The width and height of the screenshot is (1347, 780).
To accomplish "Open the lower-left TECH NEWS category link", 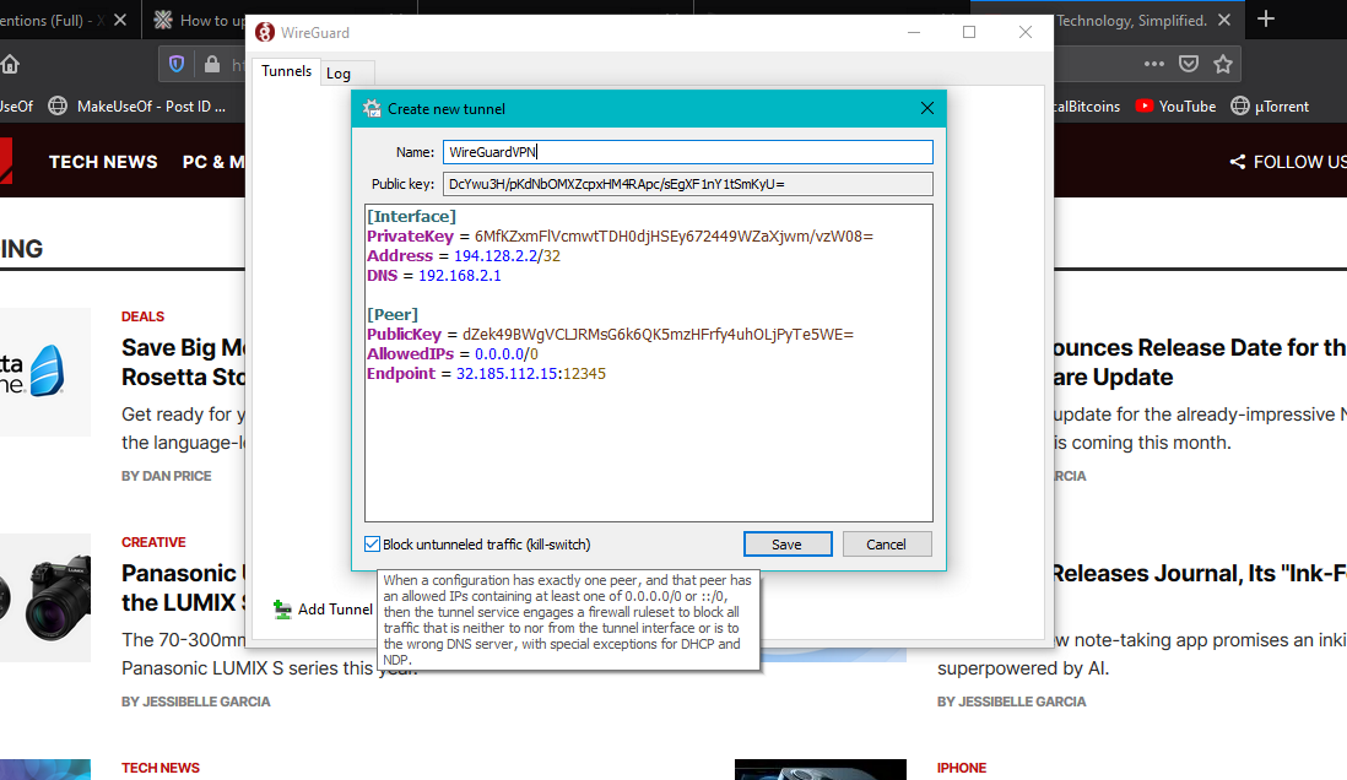I will [160, 768].
